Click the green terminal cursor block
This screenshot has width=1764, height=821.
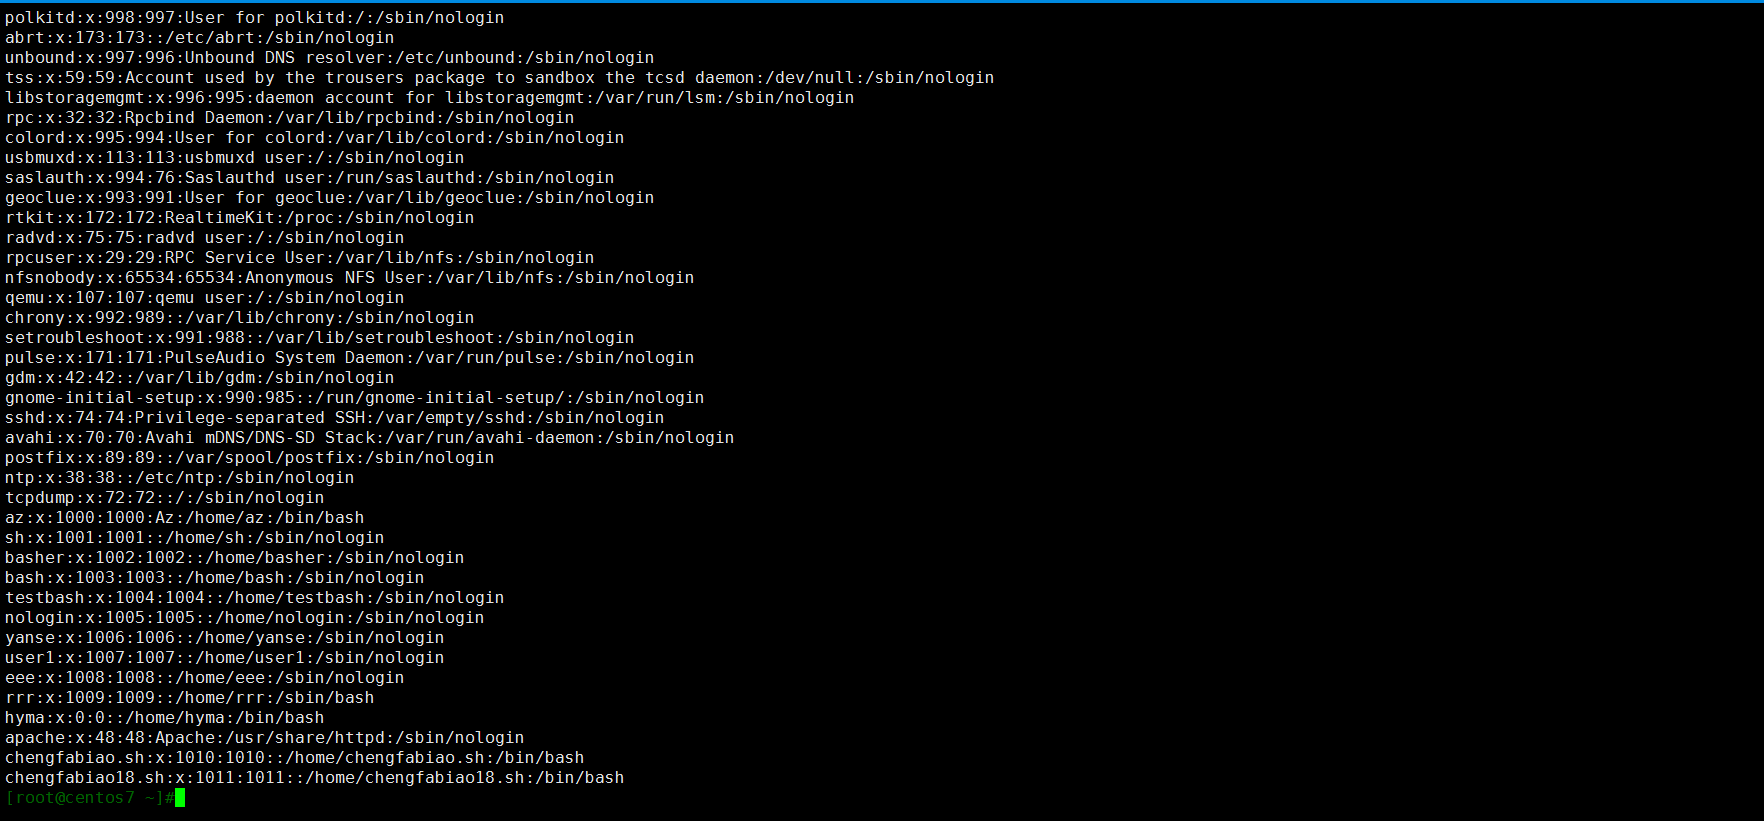[x=180, y=798]
